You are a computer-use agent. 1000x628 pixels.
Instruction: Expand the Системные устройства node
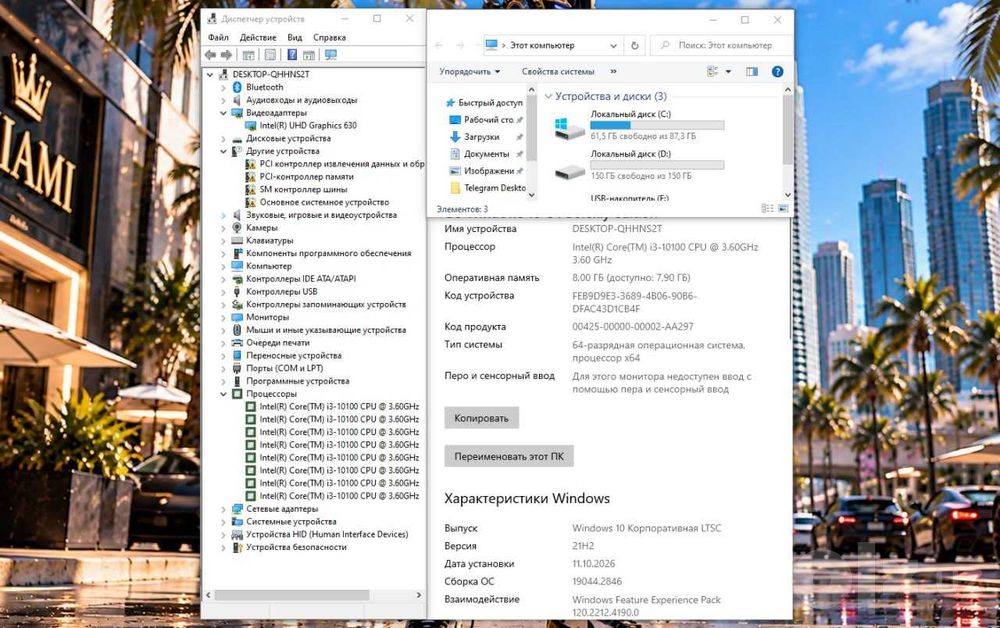point(223,522)
